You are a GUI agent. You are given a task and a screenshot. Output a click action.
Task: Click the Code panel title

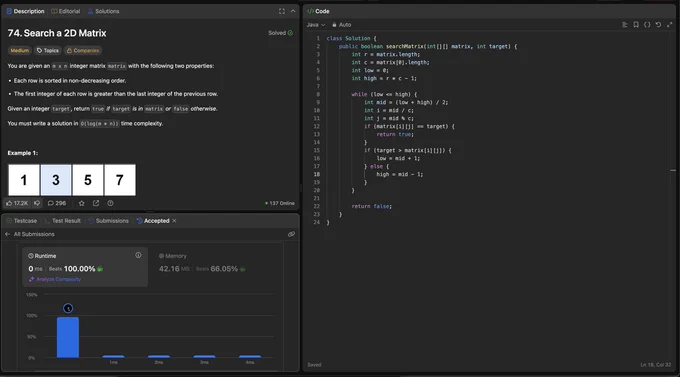318,11
